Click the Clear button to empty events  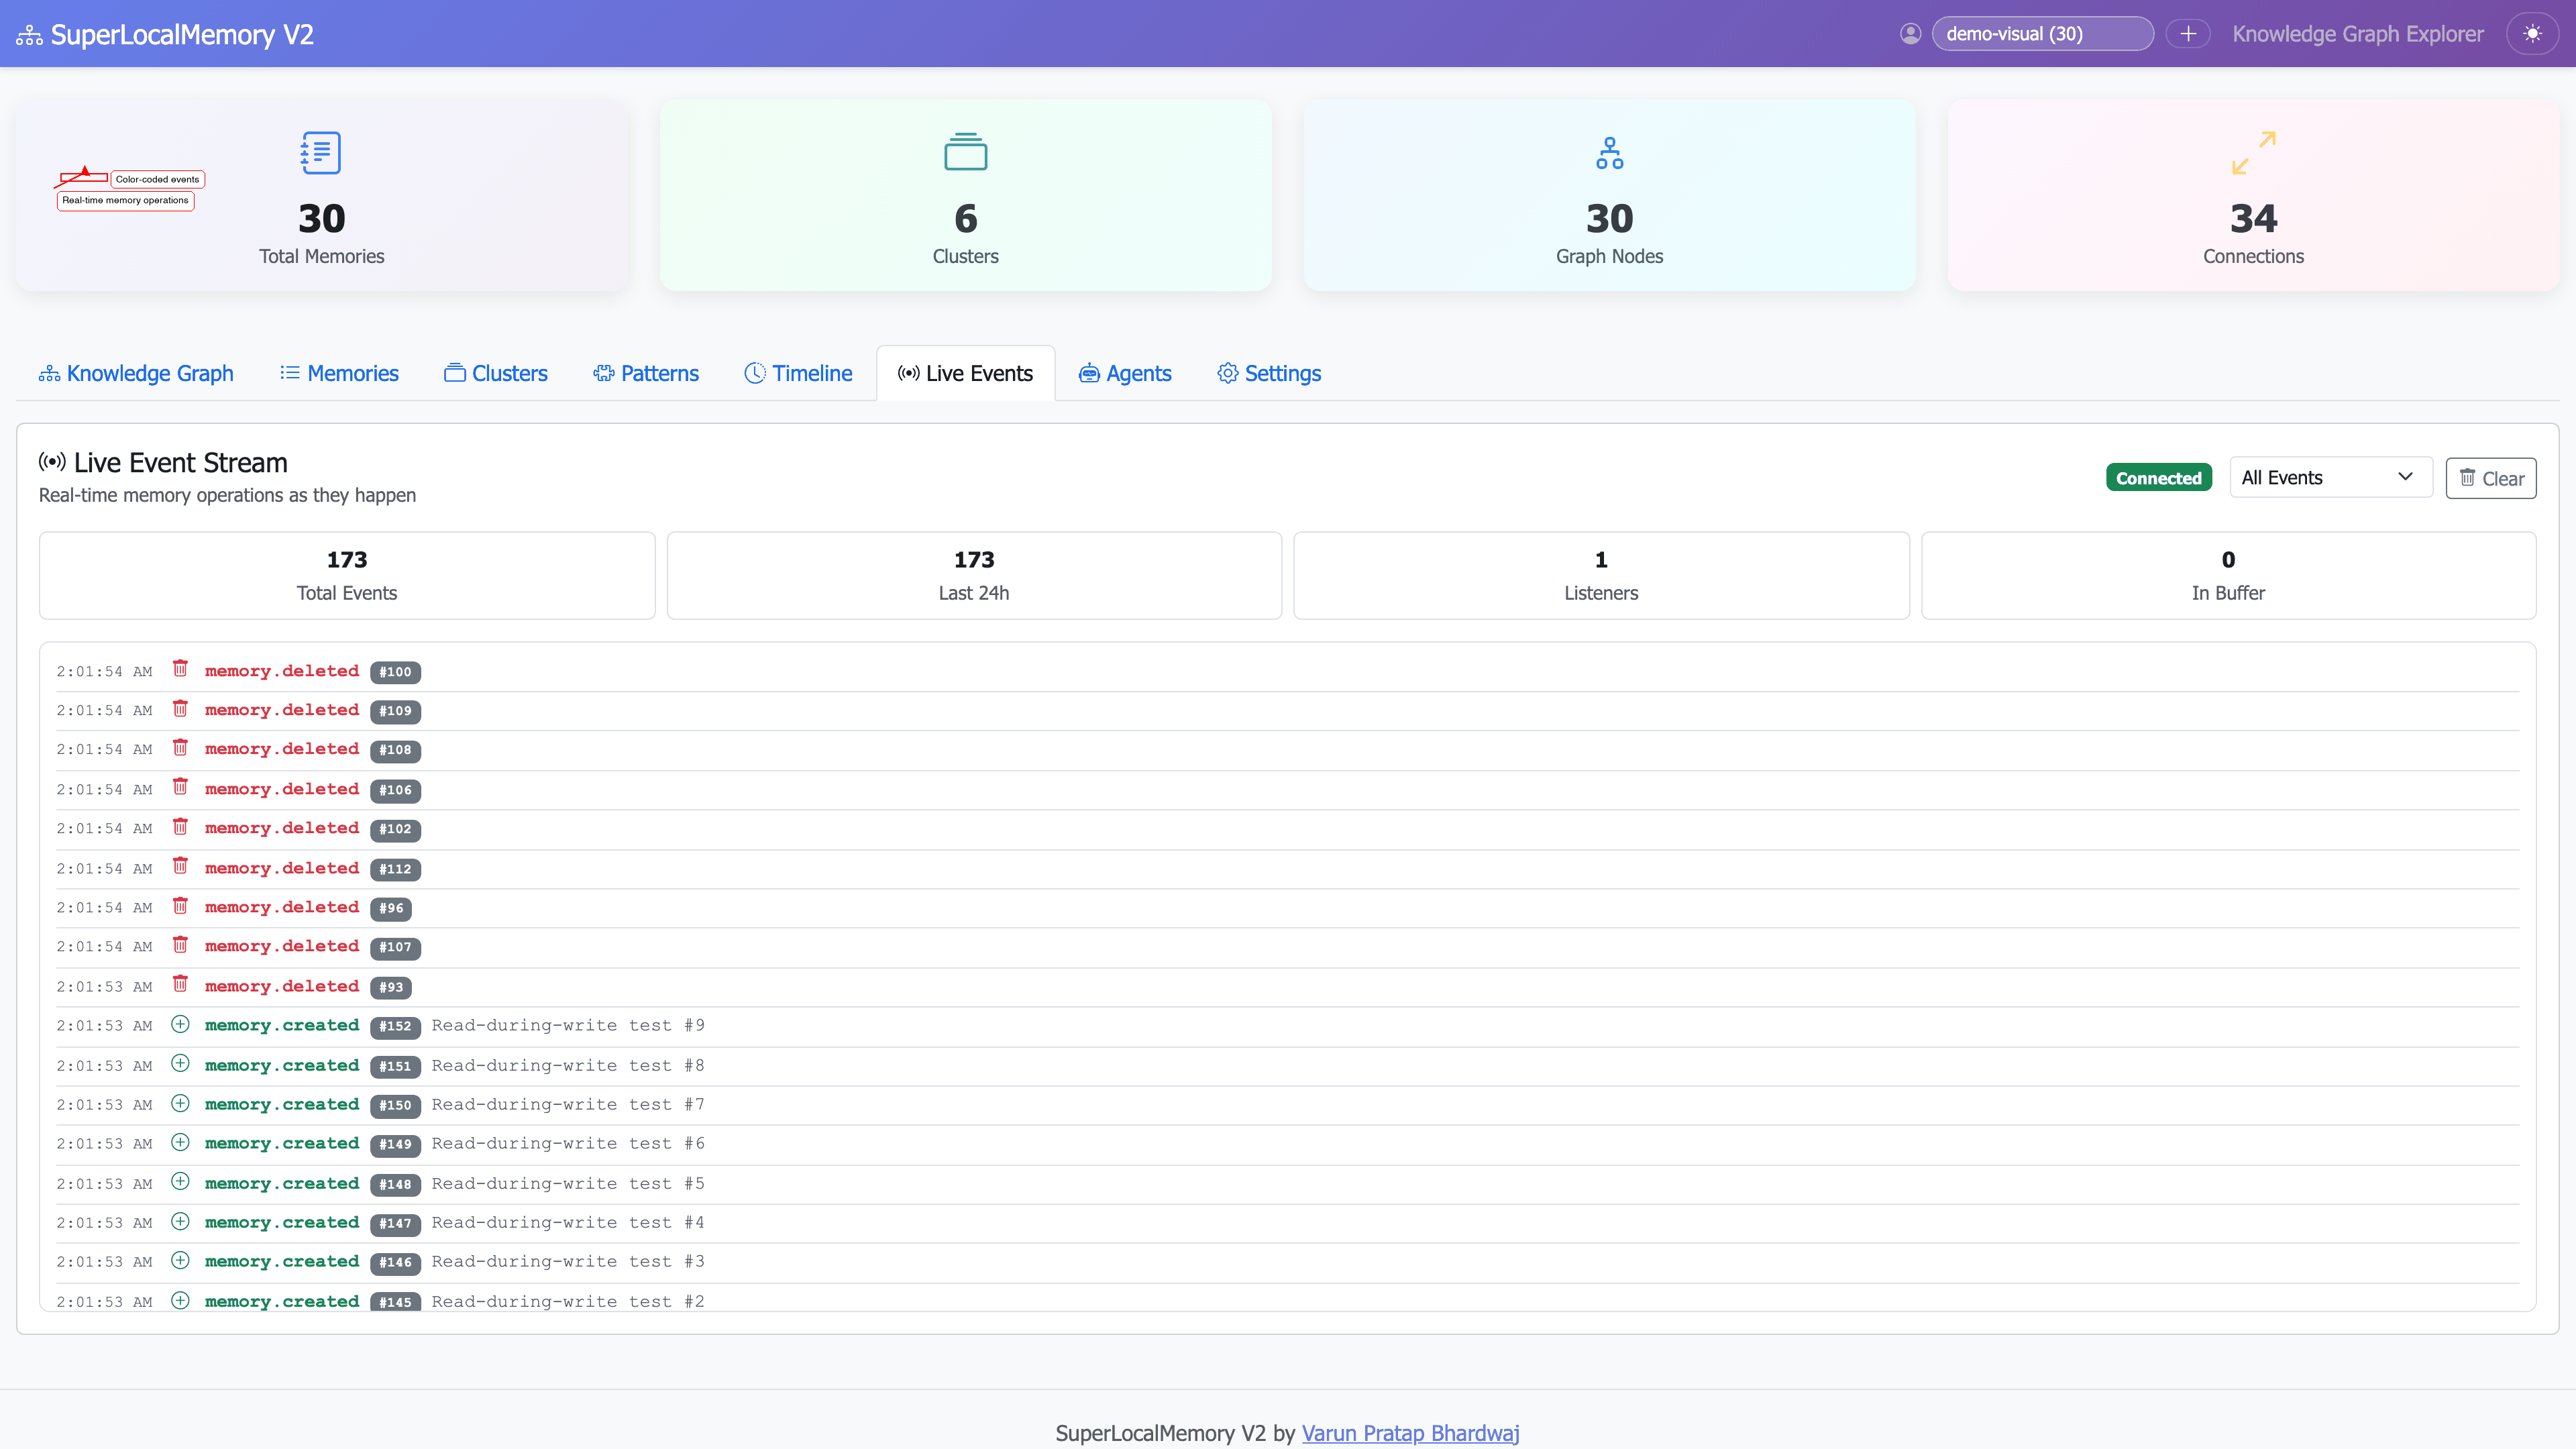point(2491,477)
